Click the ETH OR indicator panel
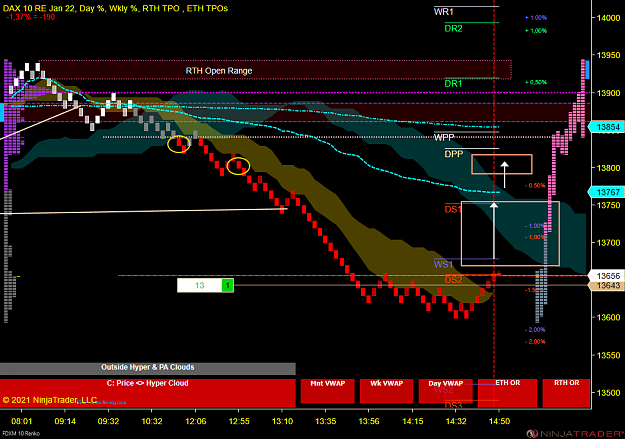Viewport: 625px width, 439px height. click(507, 393)
